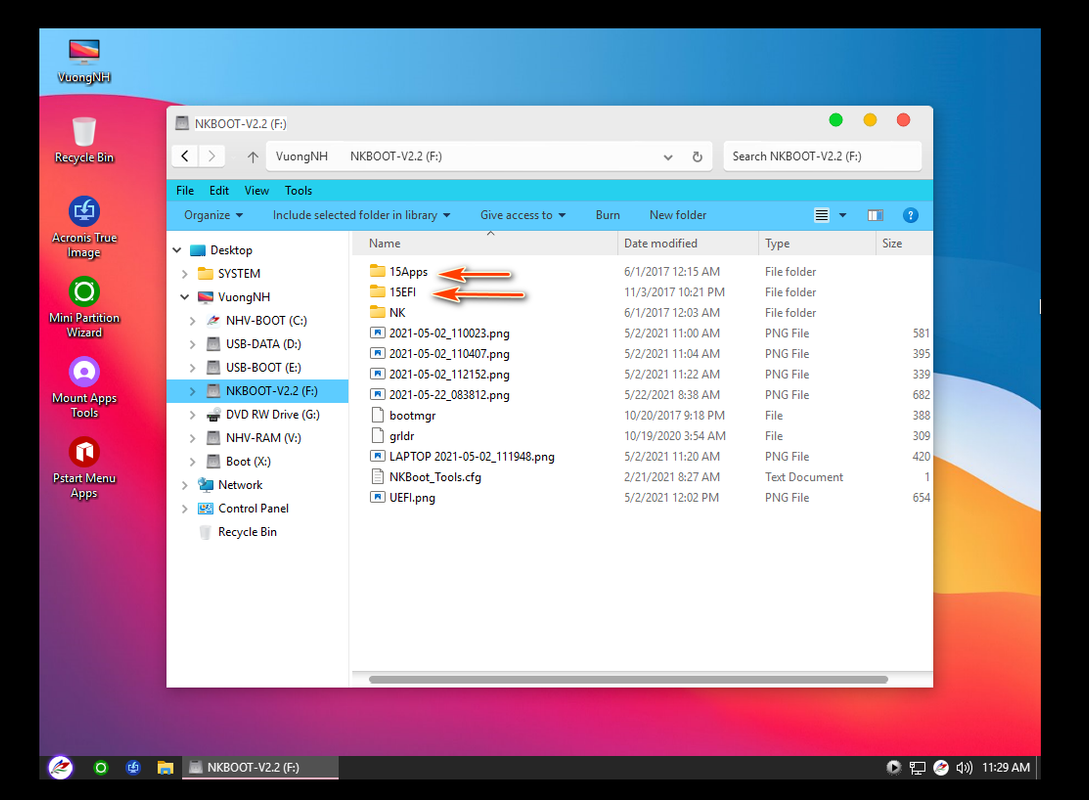Open Acronis taskbar icon
The image size is (1089, 800).
click(133, 767)
